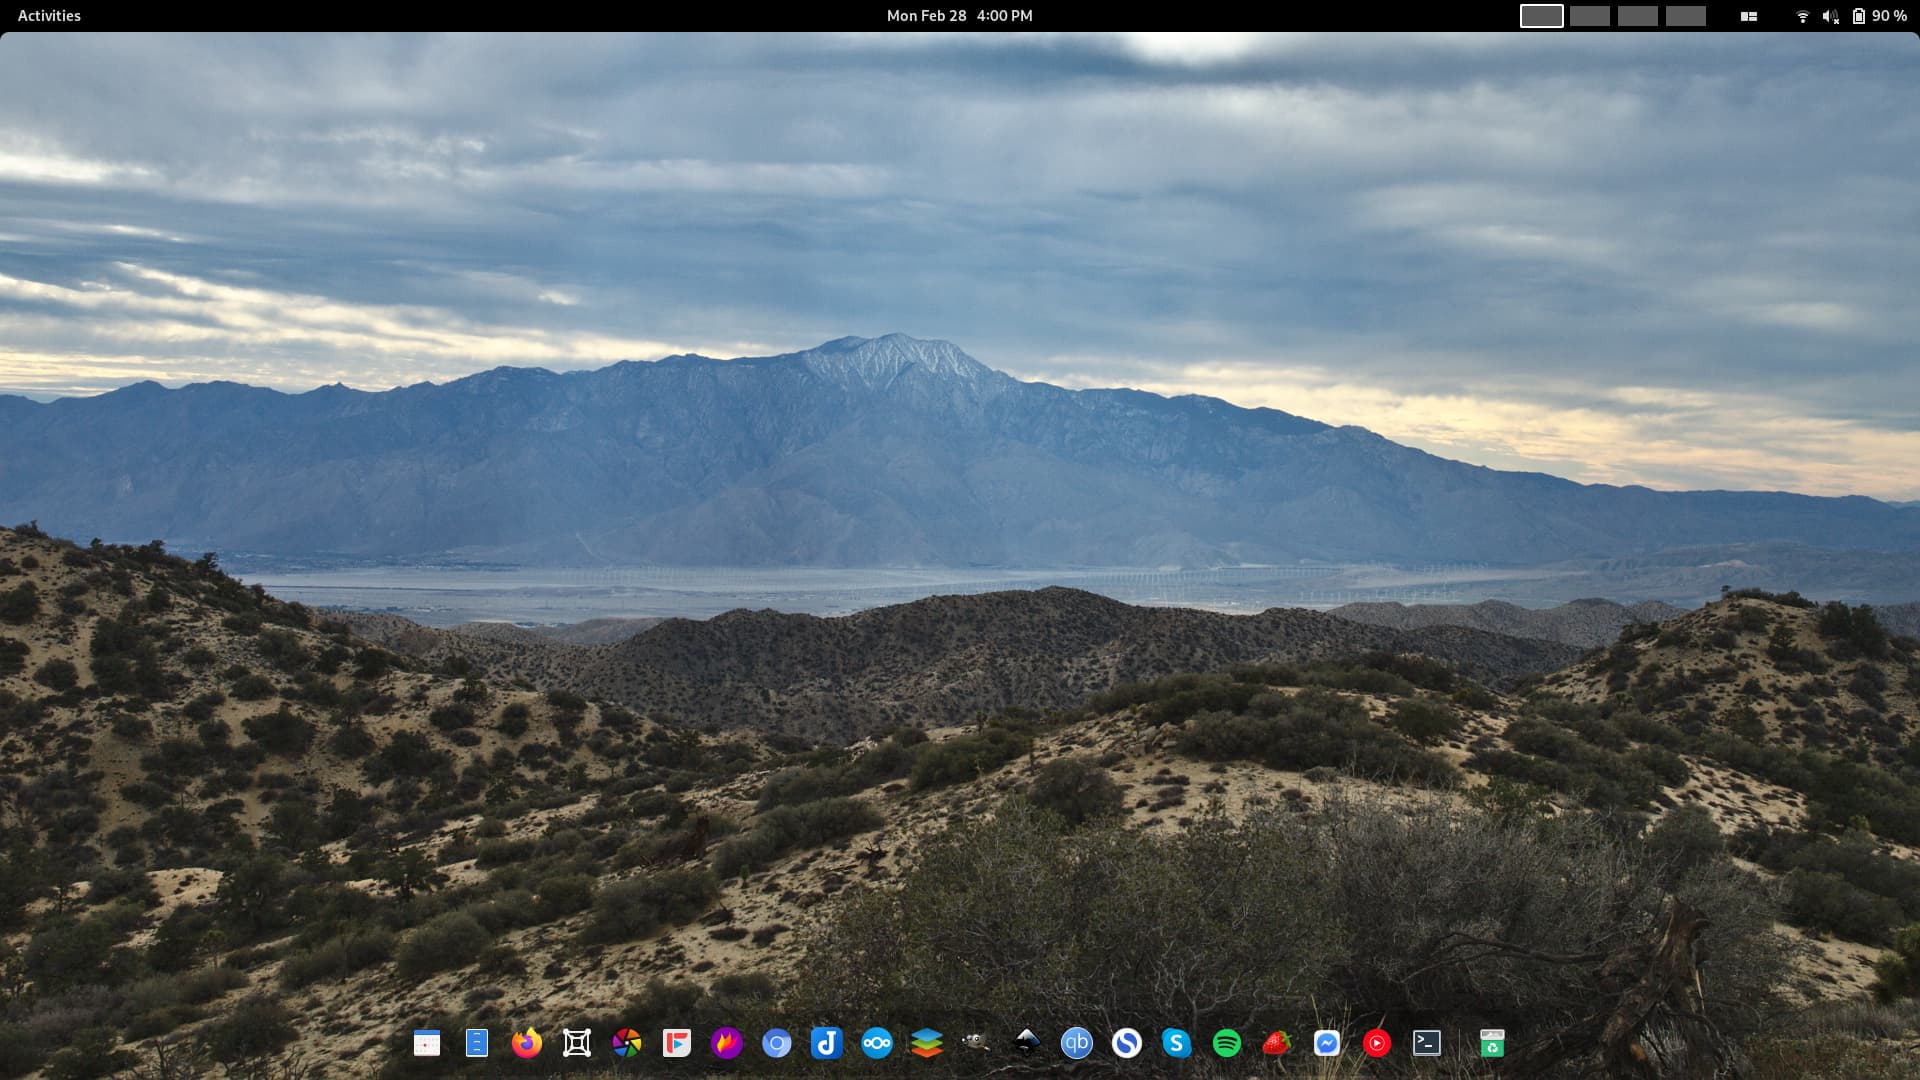Click the Wi-Fi icon in the top bar
This screenshot has height=1080, width=1920.
1802,16
